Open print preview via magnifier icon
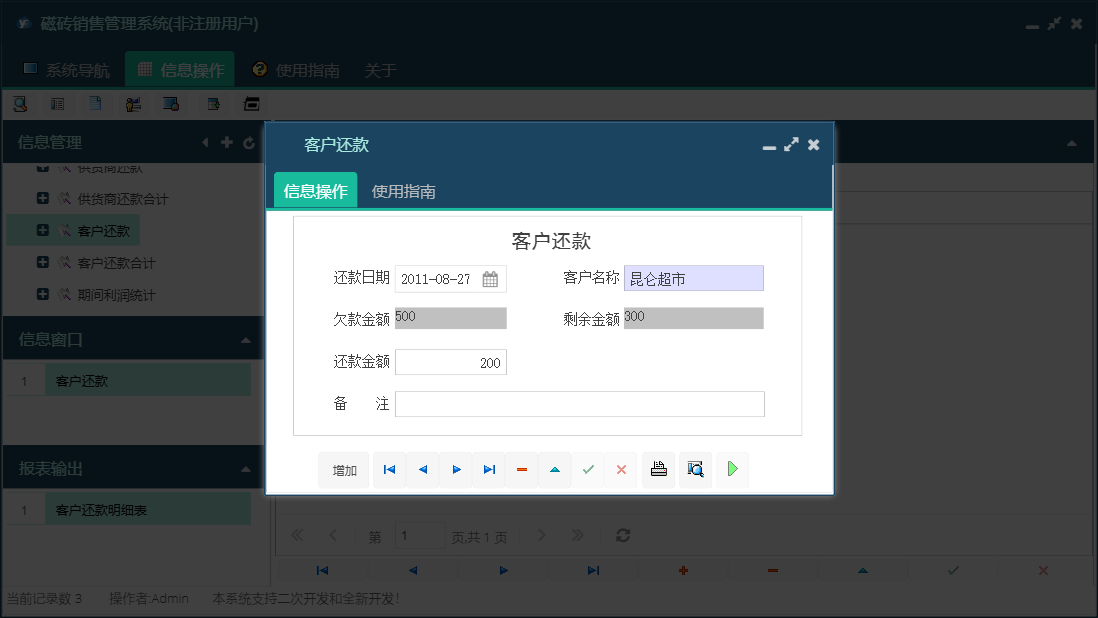This screenshot has width=1098, height=618. pos(695,469)
